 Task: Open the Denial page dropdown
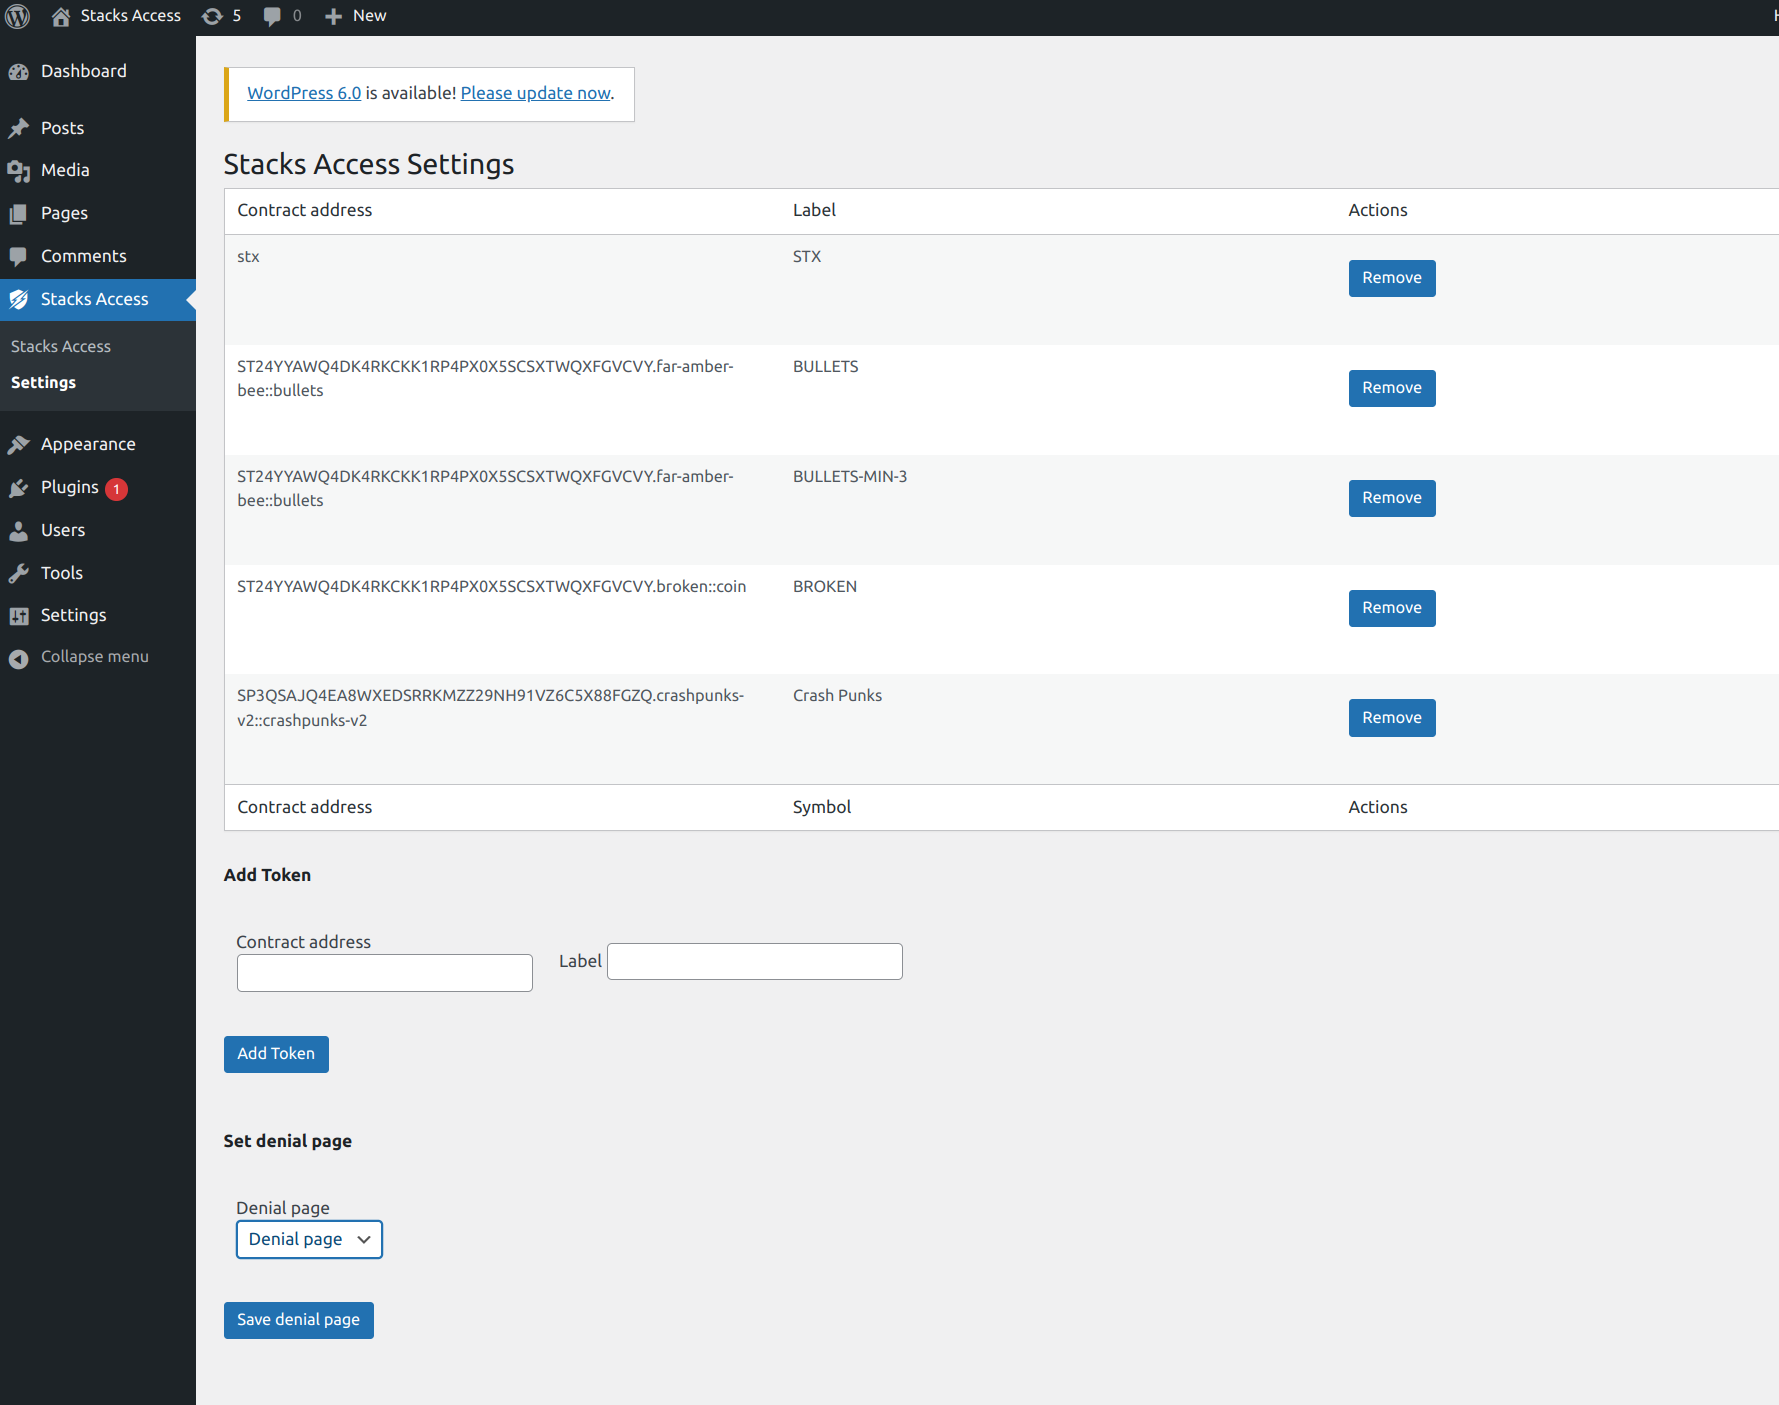309,1240
